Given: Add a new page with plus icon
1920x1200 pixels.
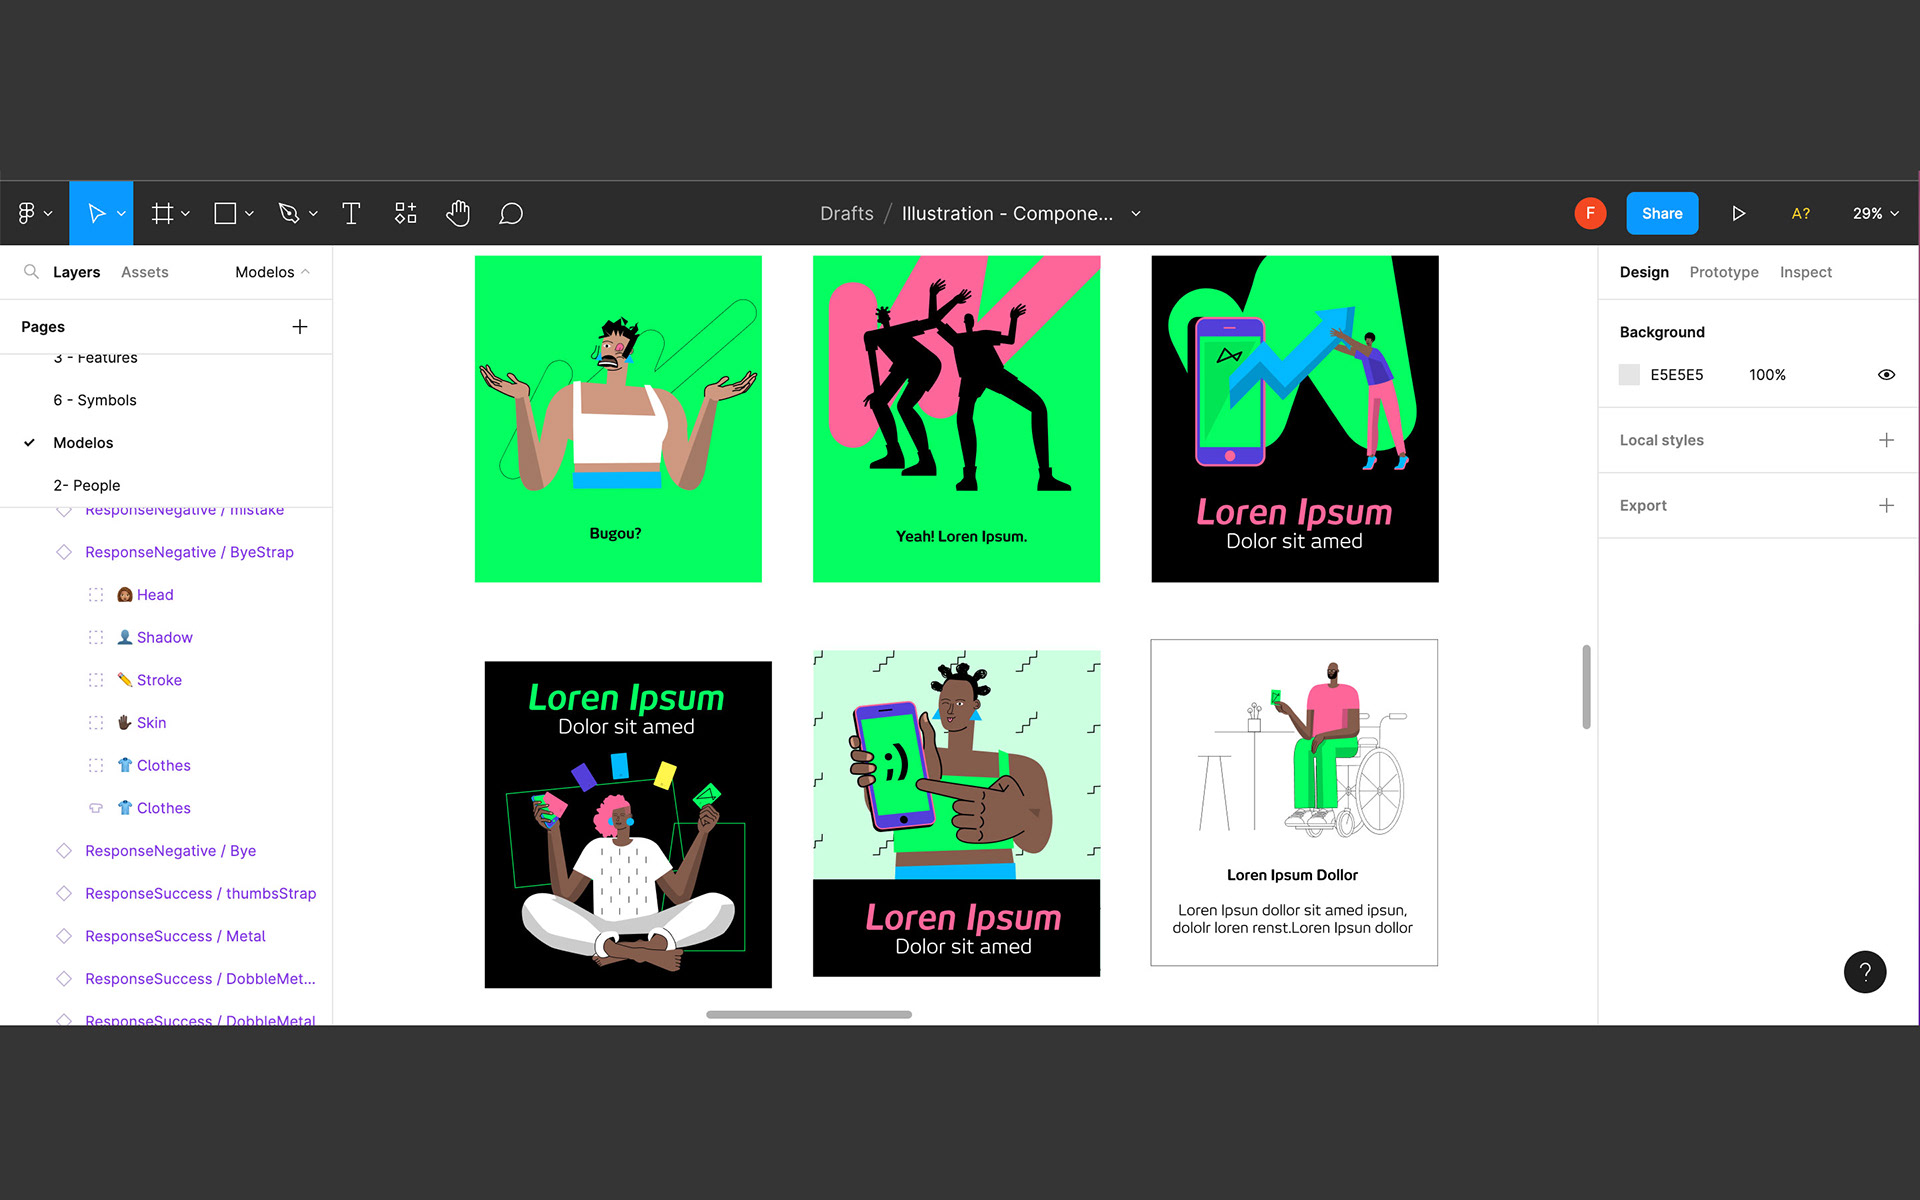Looking at the screenshot, I should [300, 327].
